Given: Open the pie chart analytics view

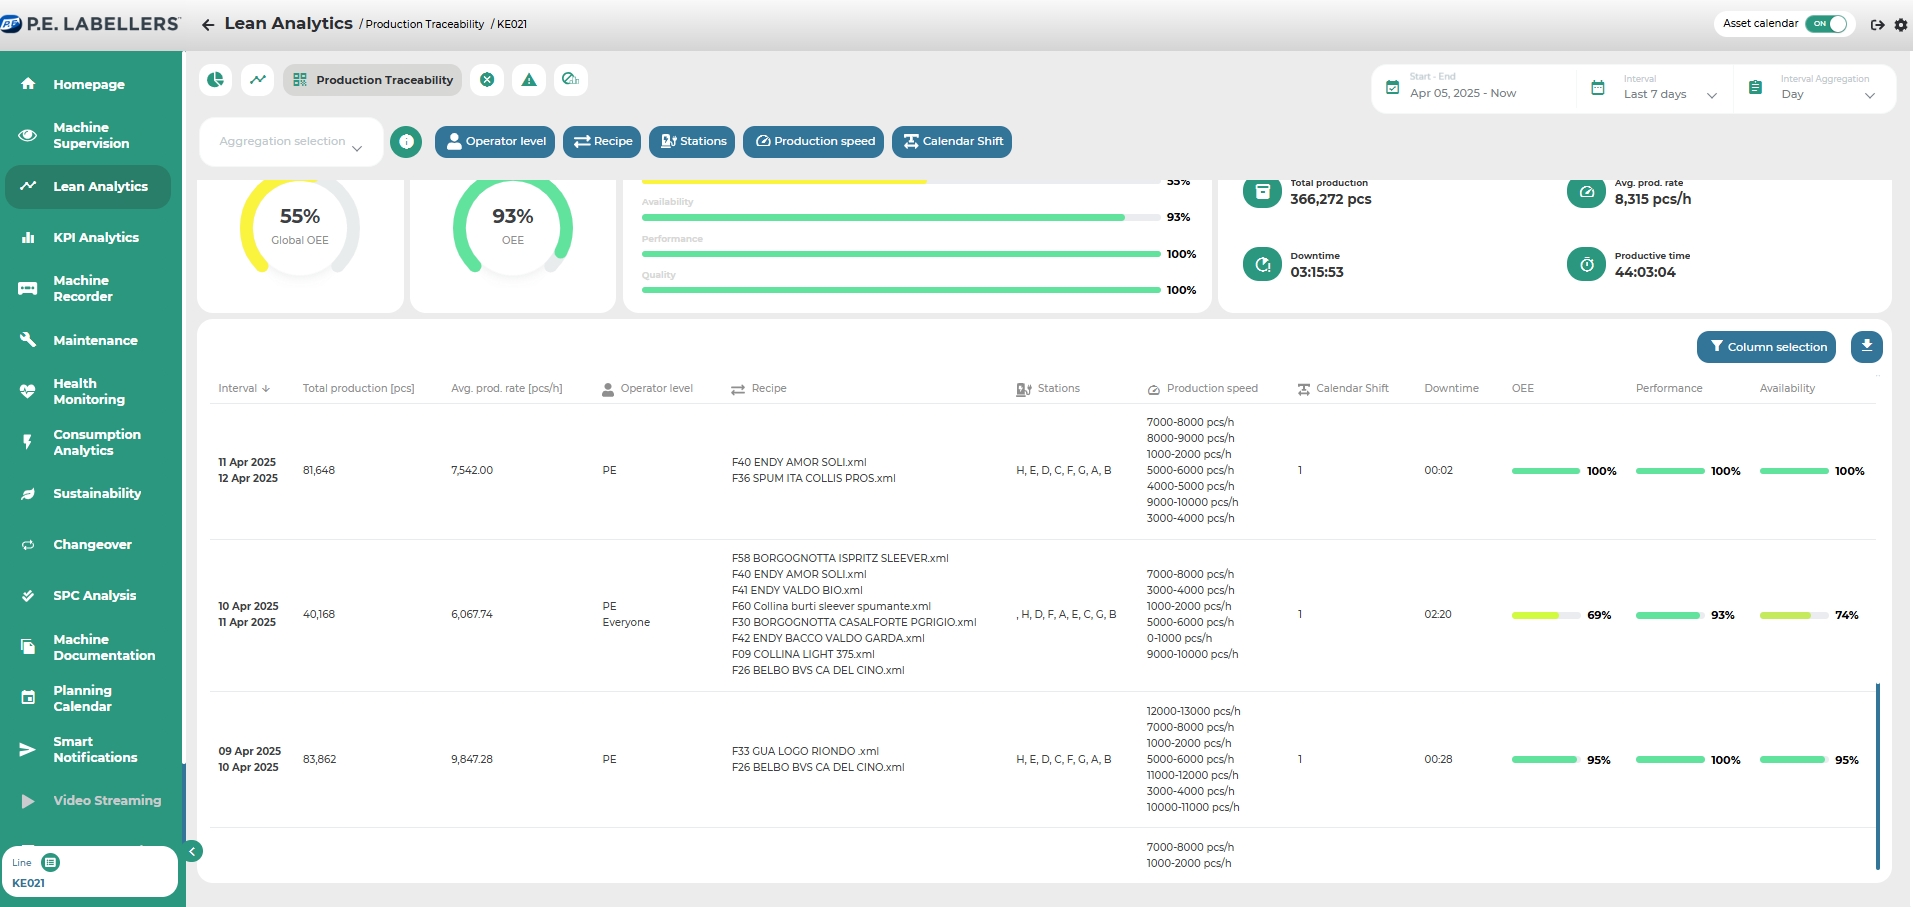Looking at the screenshot, I should tap(215, 80).
